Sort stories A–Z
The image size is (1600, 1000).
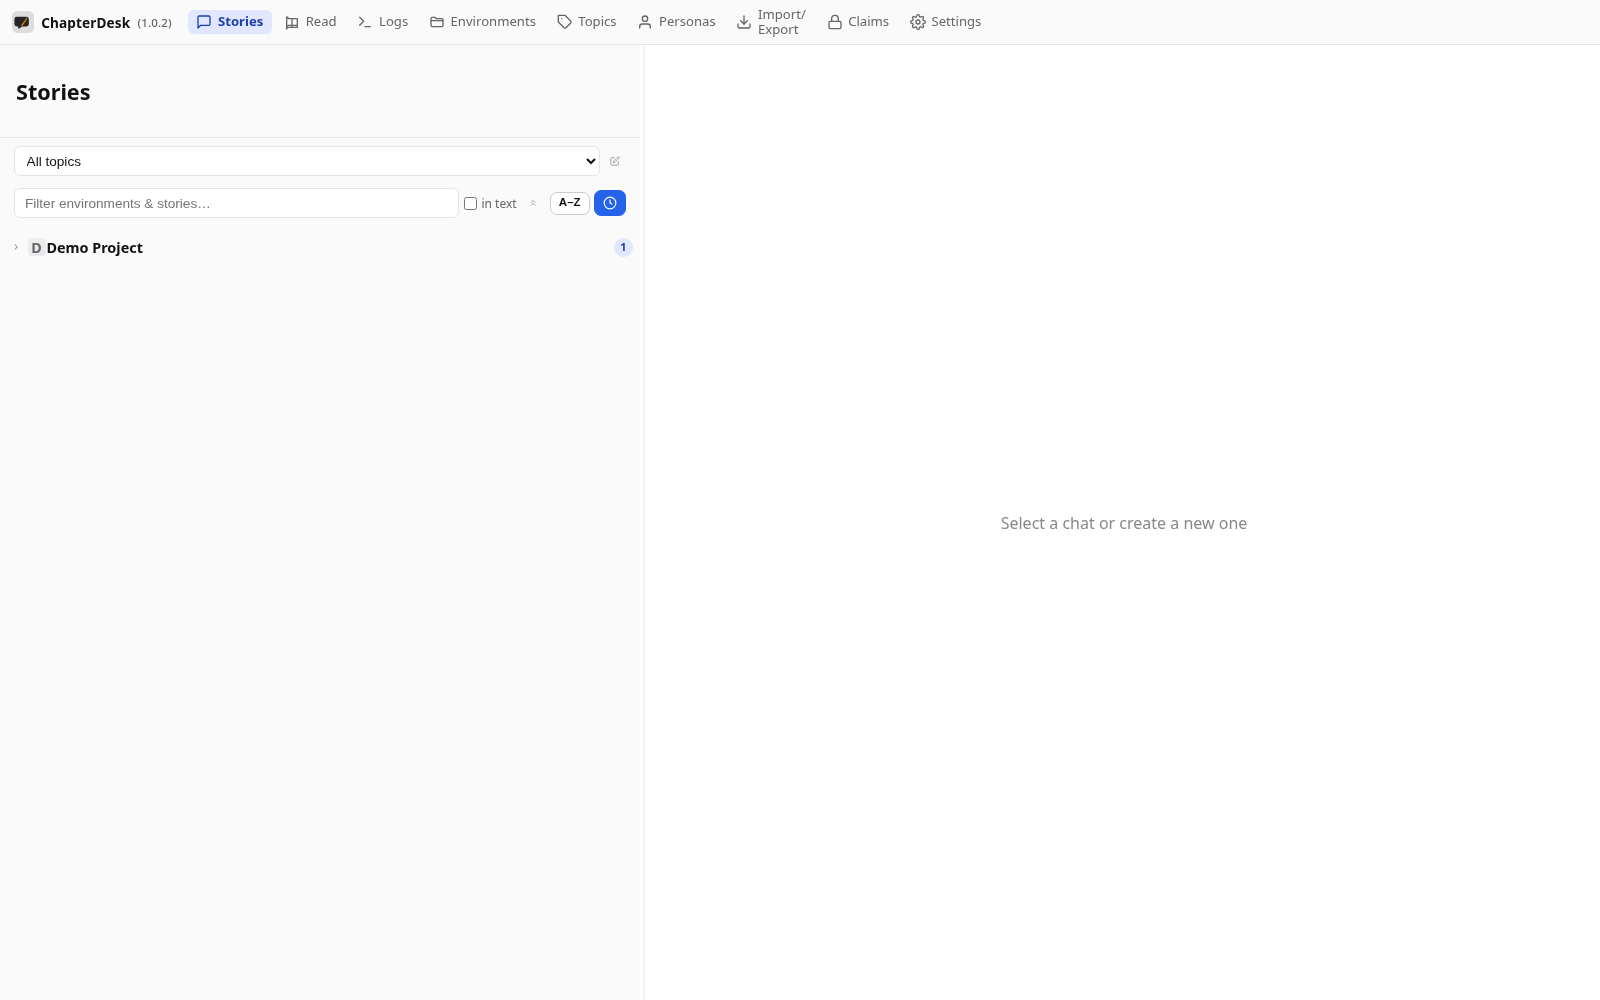click(570, 203)
